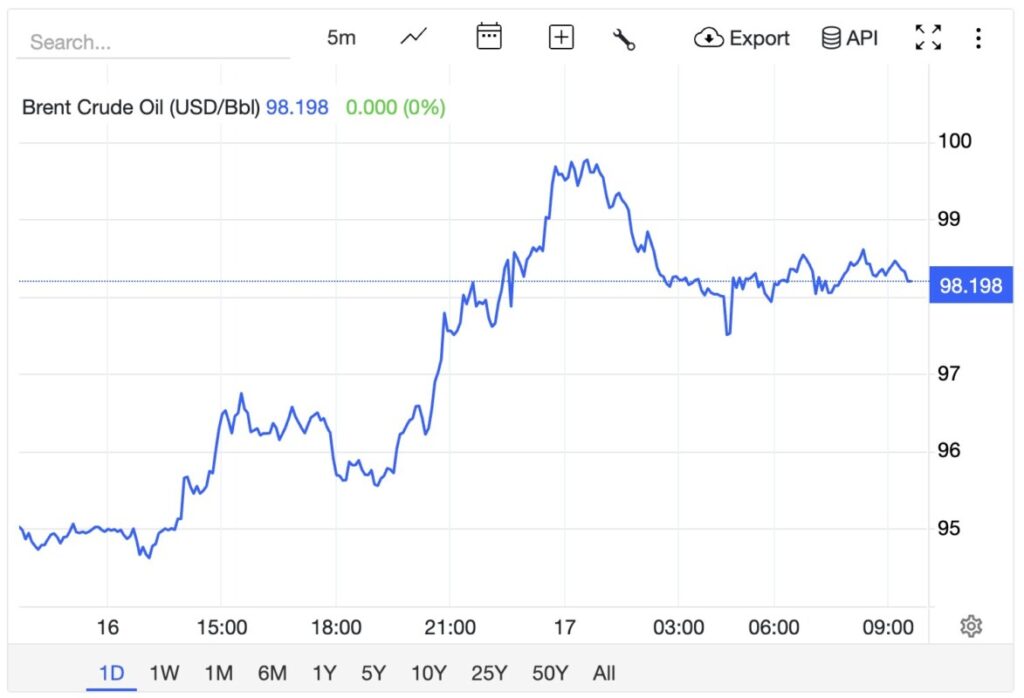Click the API database icon
1024x698 pixels.
coord(830,37)
